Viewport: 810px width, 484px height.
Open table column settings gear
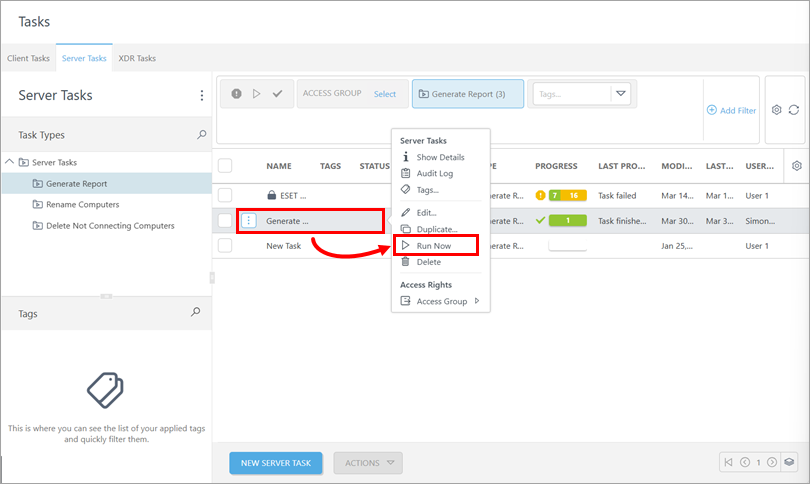796,166
